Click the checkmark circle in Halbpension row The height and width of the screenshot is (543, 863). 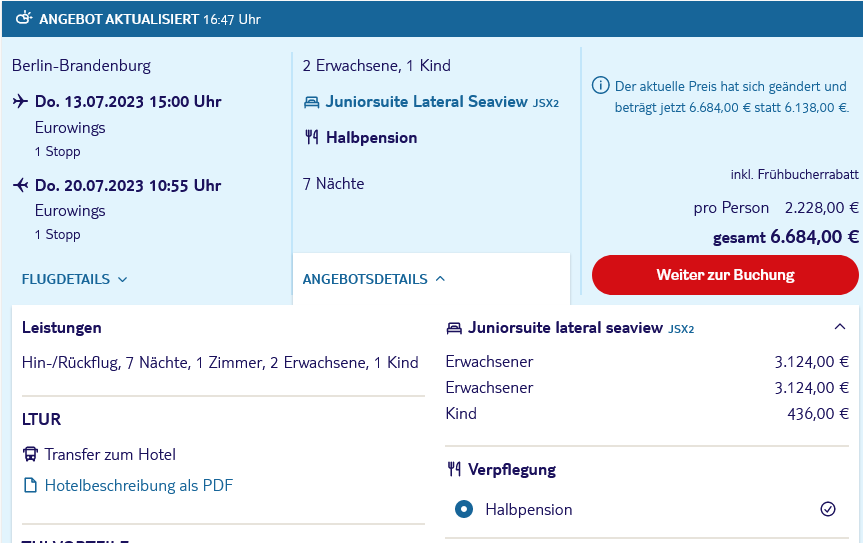click(828, 509)
